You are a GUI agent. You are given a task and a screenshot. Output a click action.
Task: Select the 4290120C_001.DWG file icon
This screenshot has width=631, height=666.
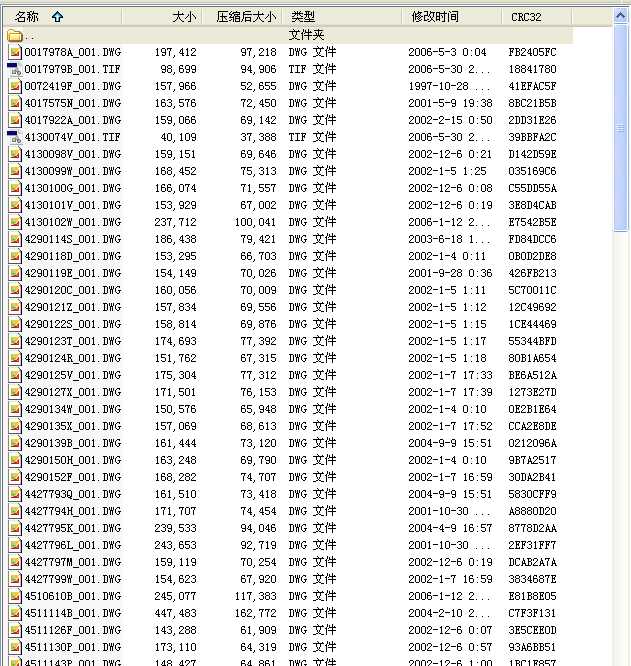coord(15,290)
